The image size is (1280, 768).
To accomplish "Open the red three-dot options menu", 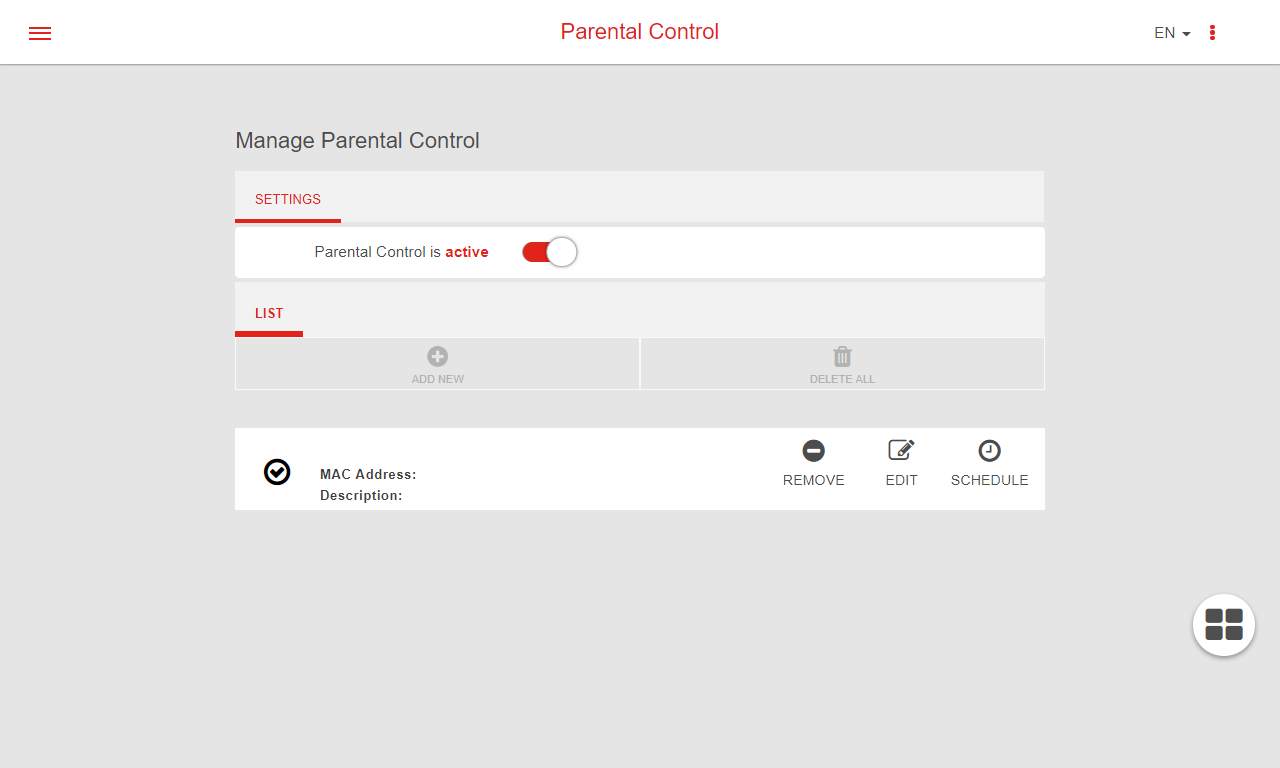I will (1212, 33).
